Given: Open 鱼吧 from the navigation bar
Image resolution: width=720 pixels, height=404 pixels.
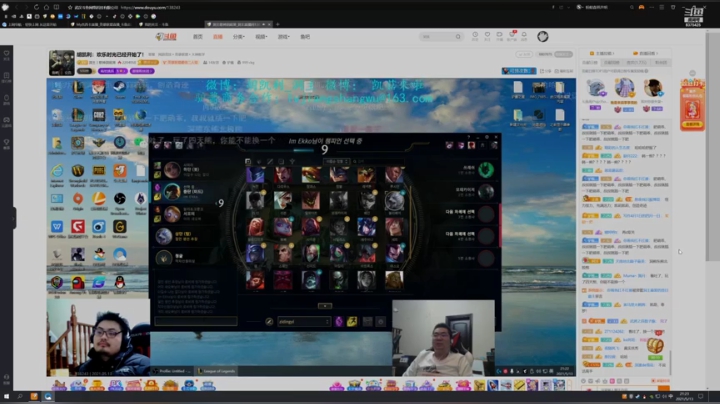Looking at the screenshot, I should click(305, 37).
